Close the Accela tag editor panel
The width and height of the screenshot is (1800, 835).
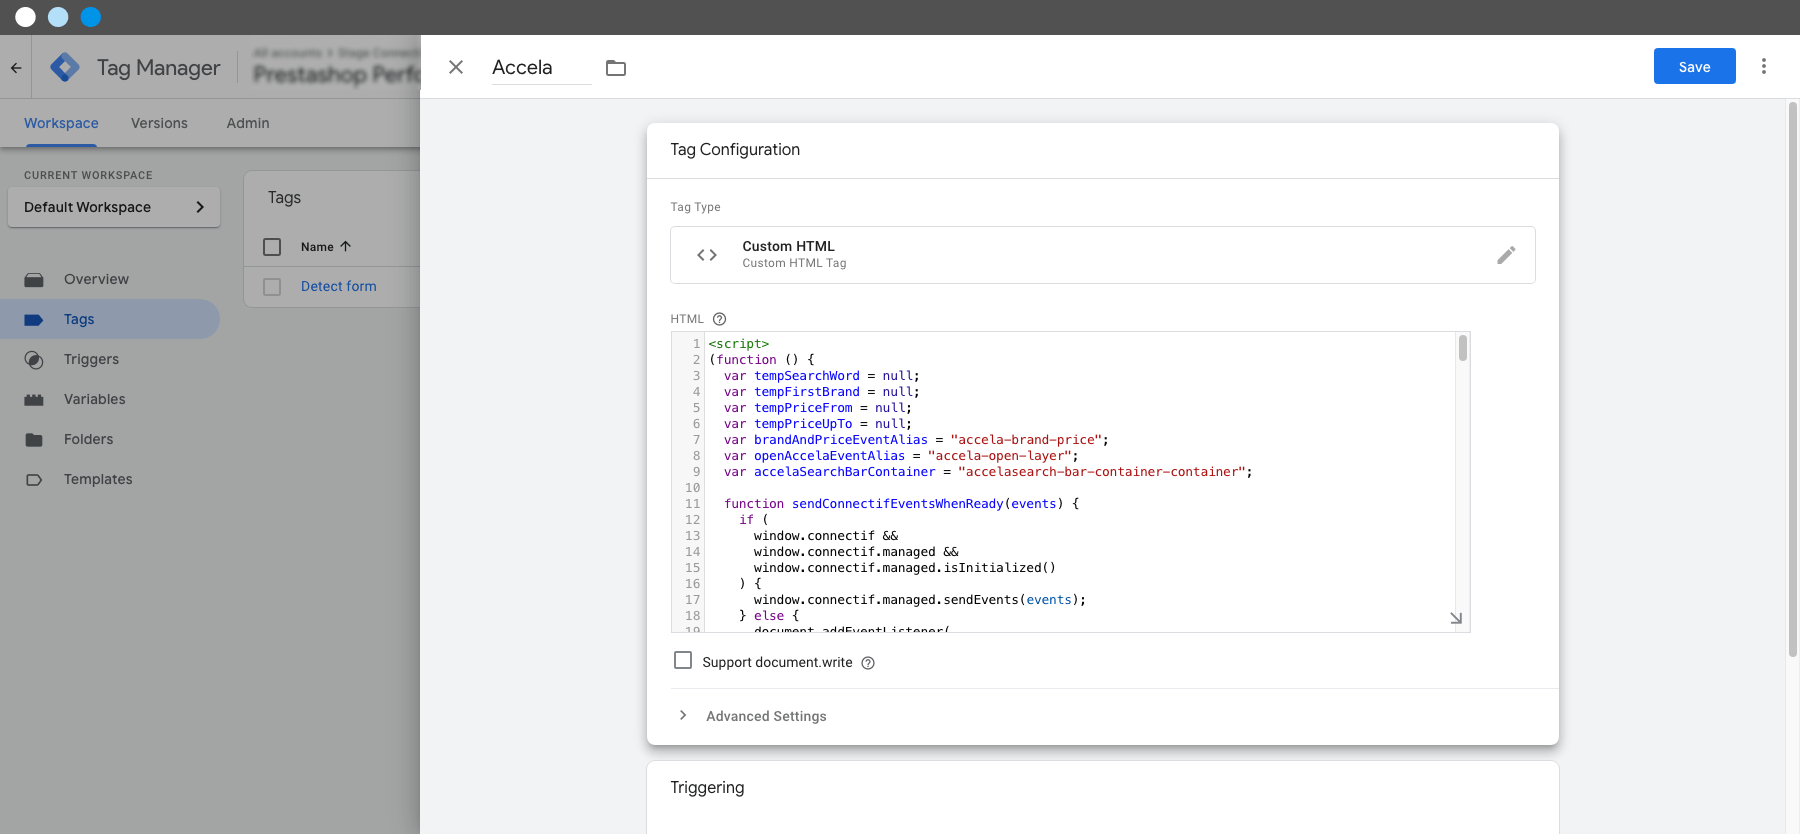456,67
